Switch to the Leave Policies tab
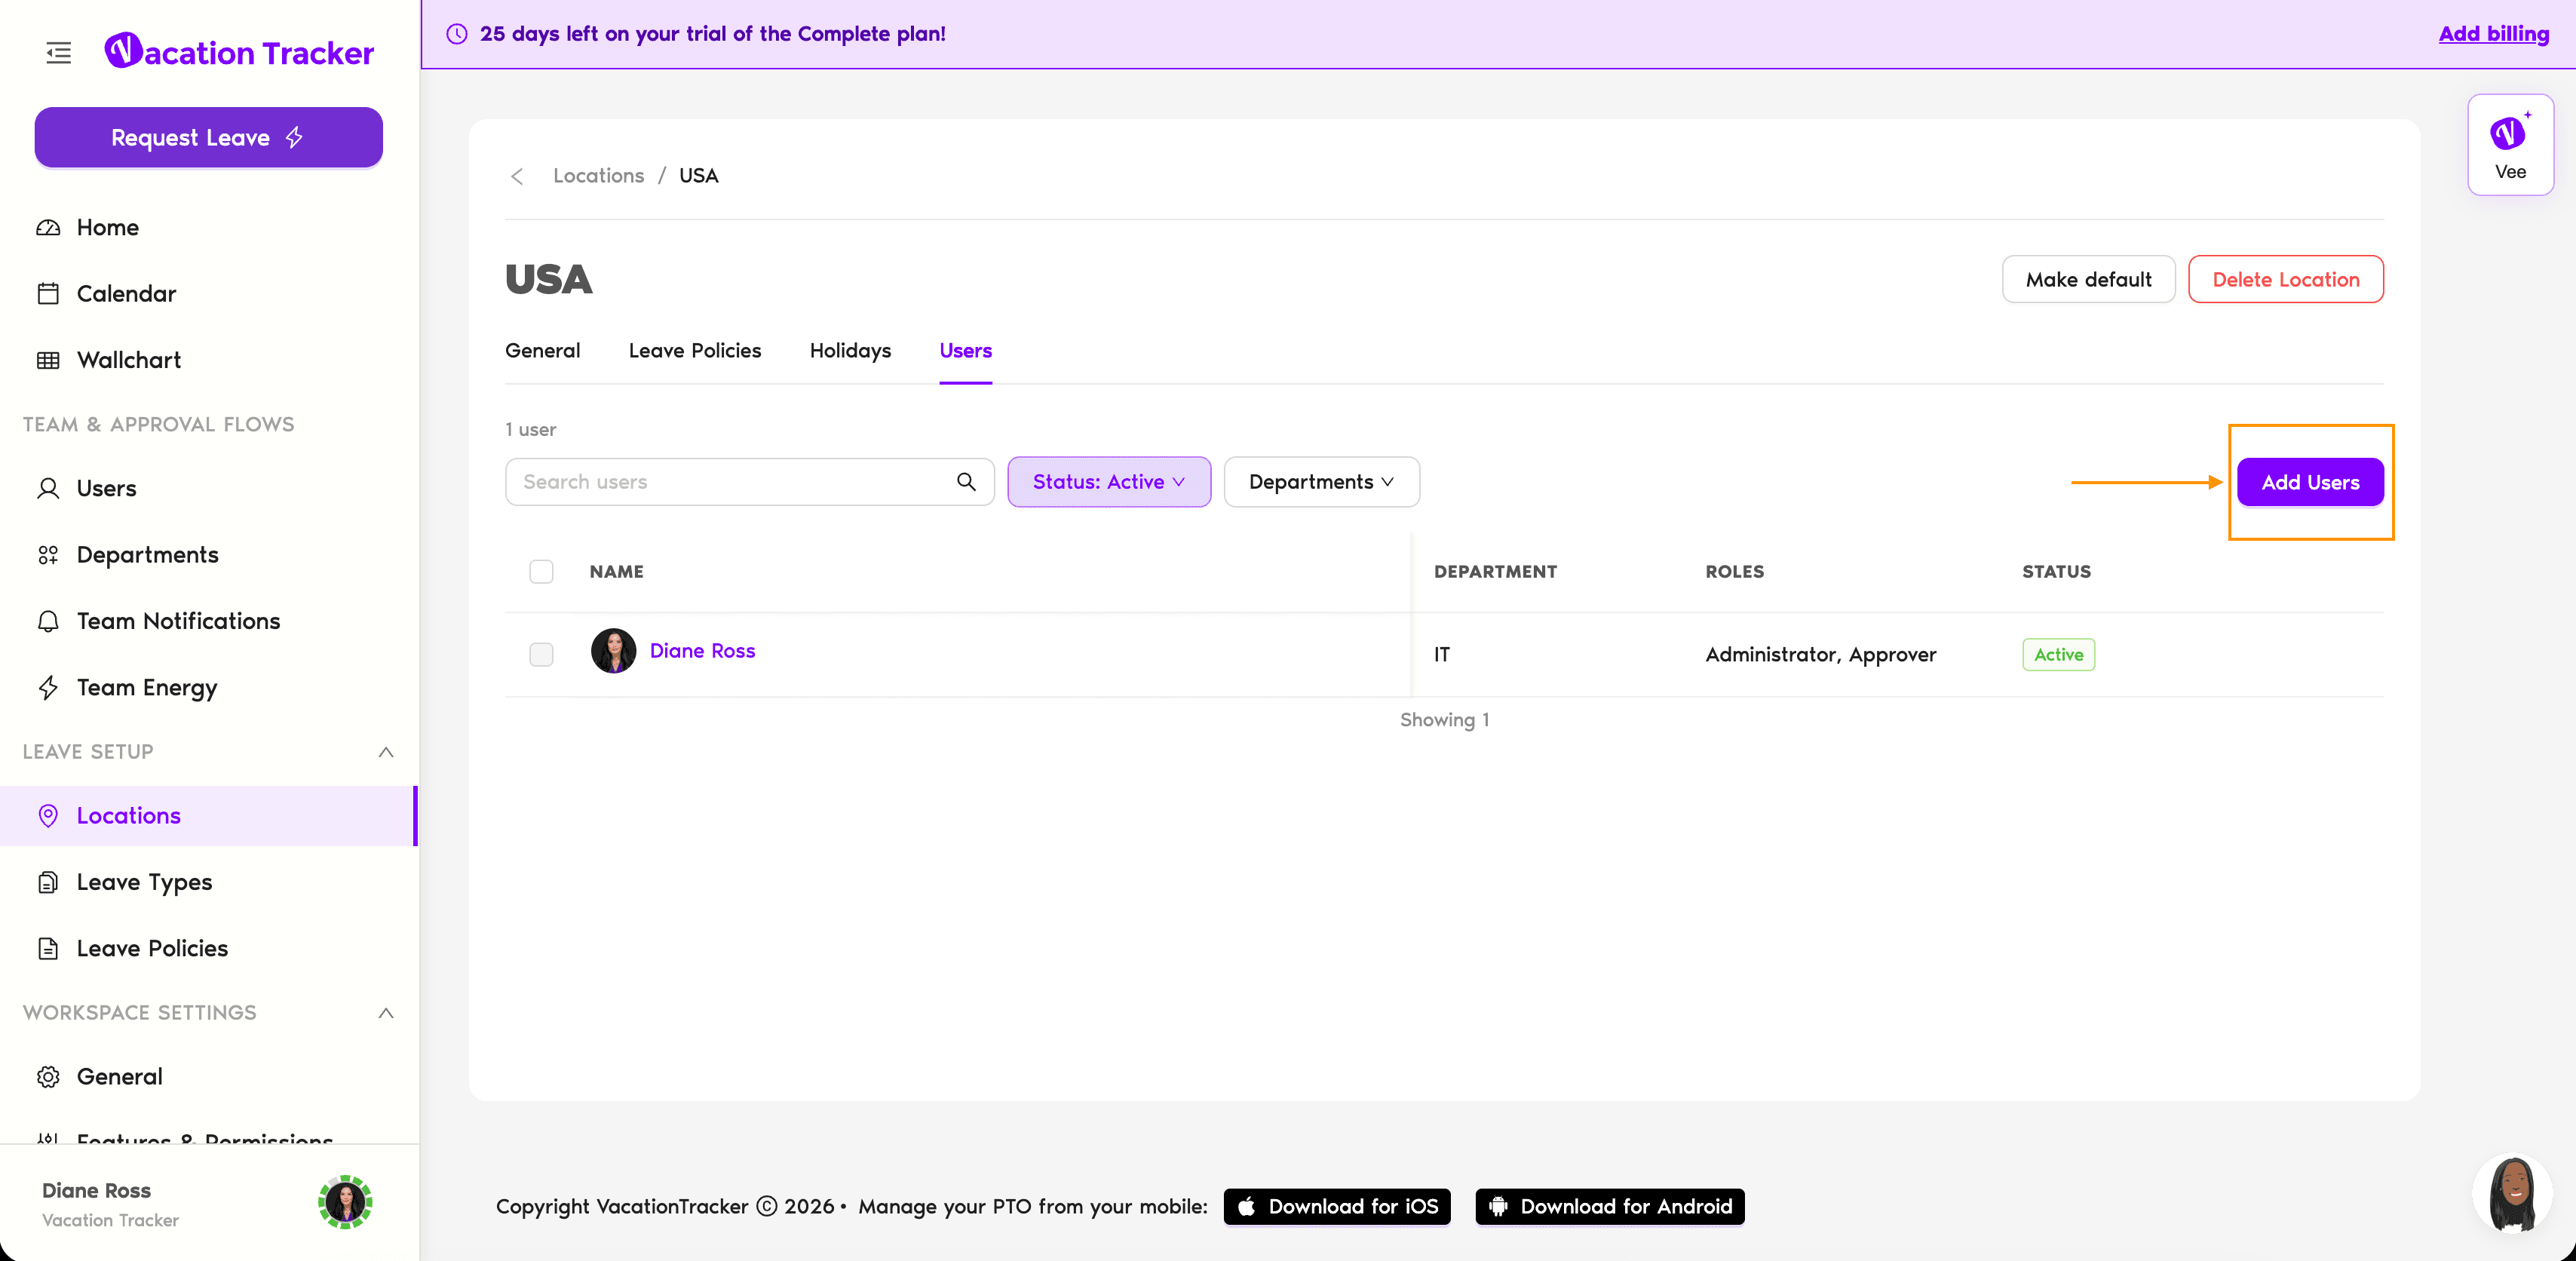The image size is (2576, 1261). coord(695,351)
